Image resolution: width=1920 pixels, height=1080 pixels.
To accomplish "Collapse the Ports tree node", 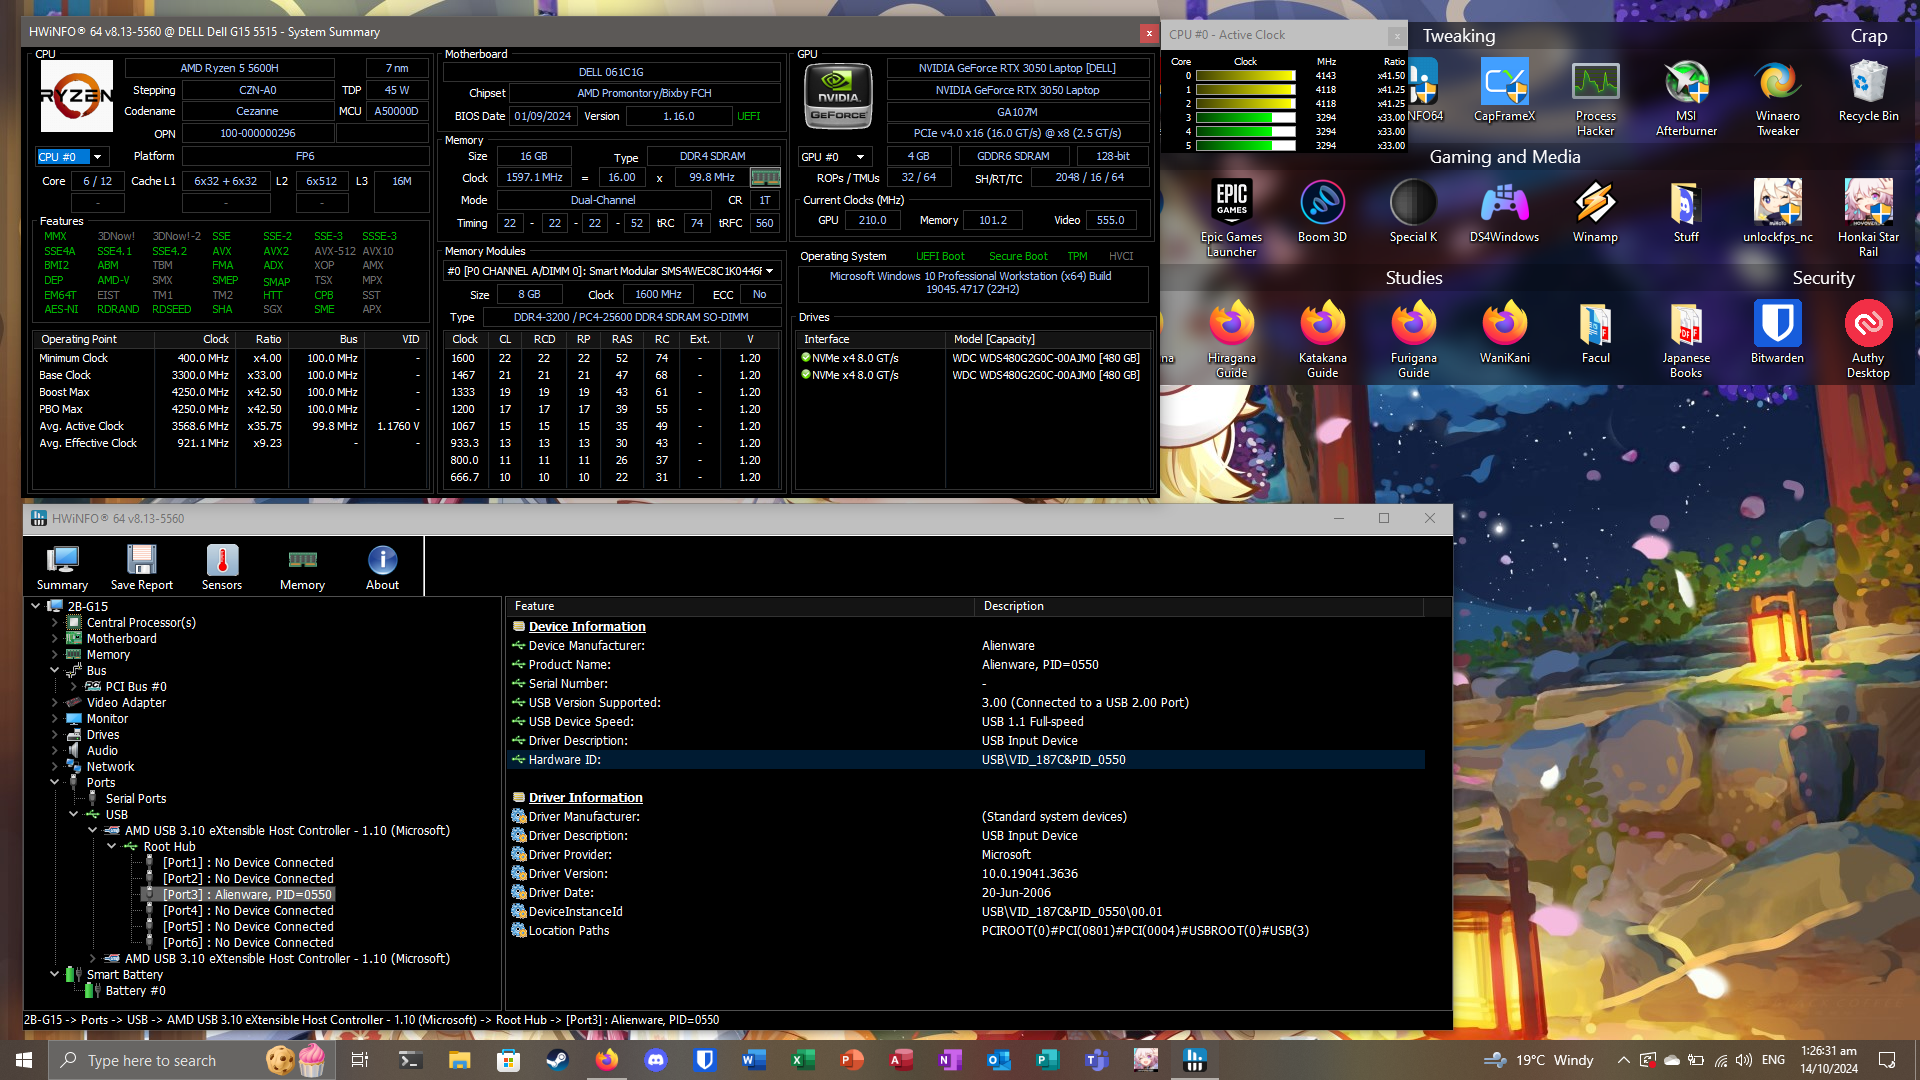I will pyautogui.click(x=55, y=782).
